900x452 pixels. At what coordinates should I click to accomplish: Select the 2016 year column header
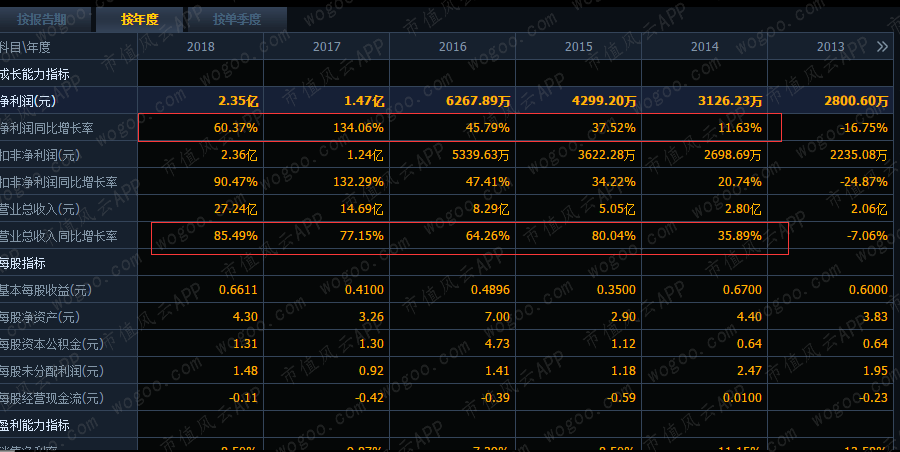point(452,47)
